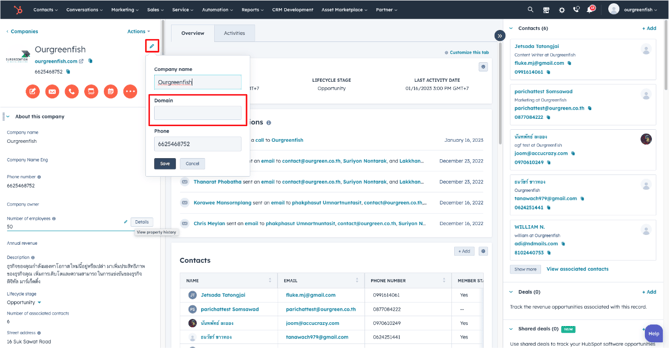Open the Marketing menu

pyautogui.click(x=125, y=10)
